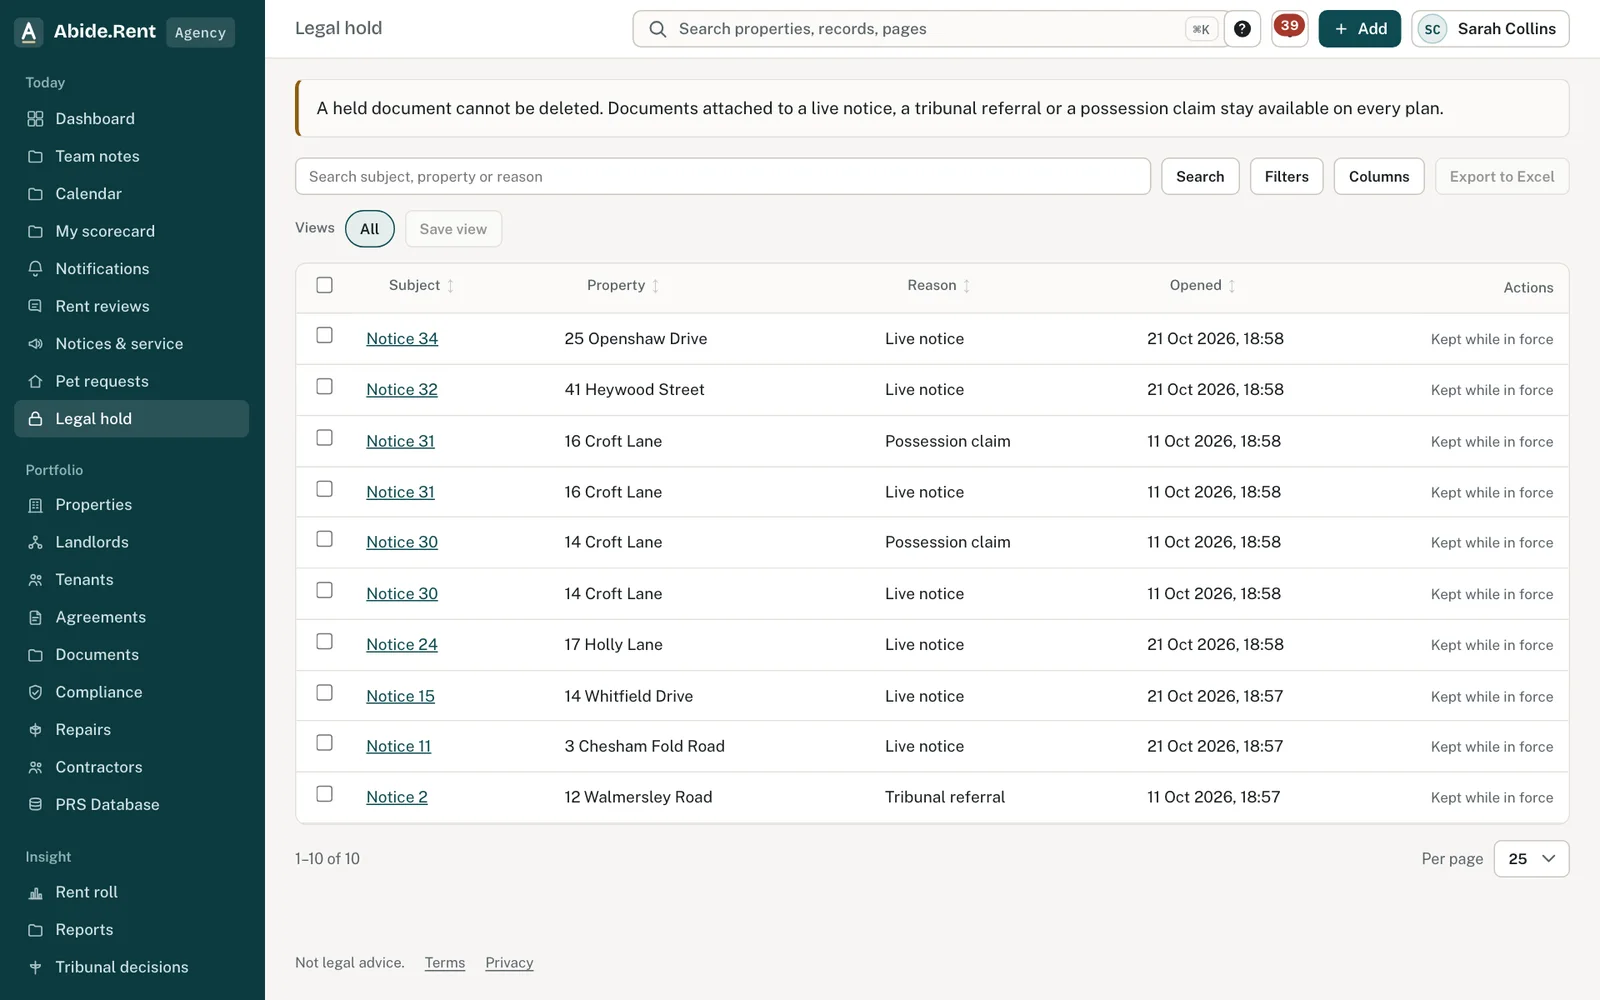This screenshot has width=1600, height=1000.
Task: Tick the checkbox for Notice 2 row
Action: coord(324,794)
